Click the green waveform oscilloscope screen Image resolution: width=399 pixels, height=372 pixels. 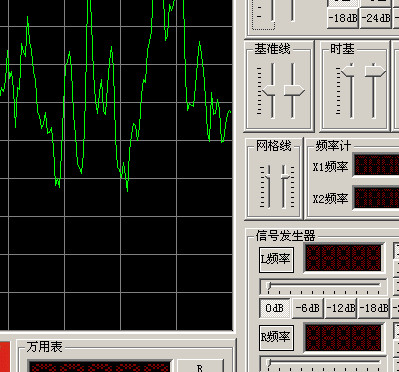coord(116,165)
